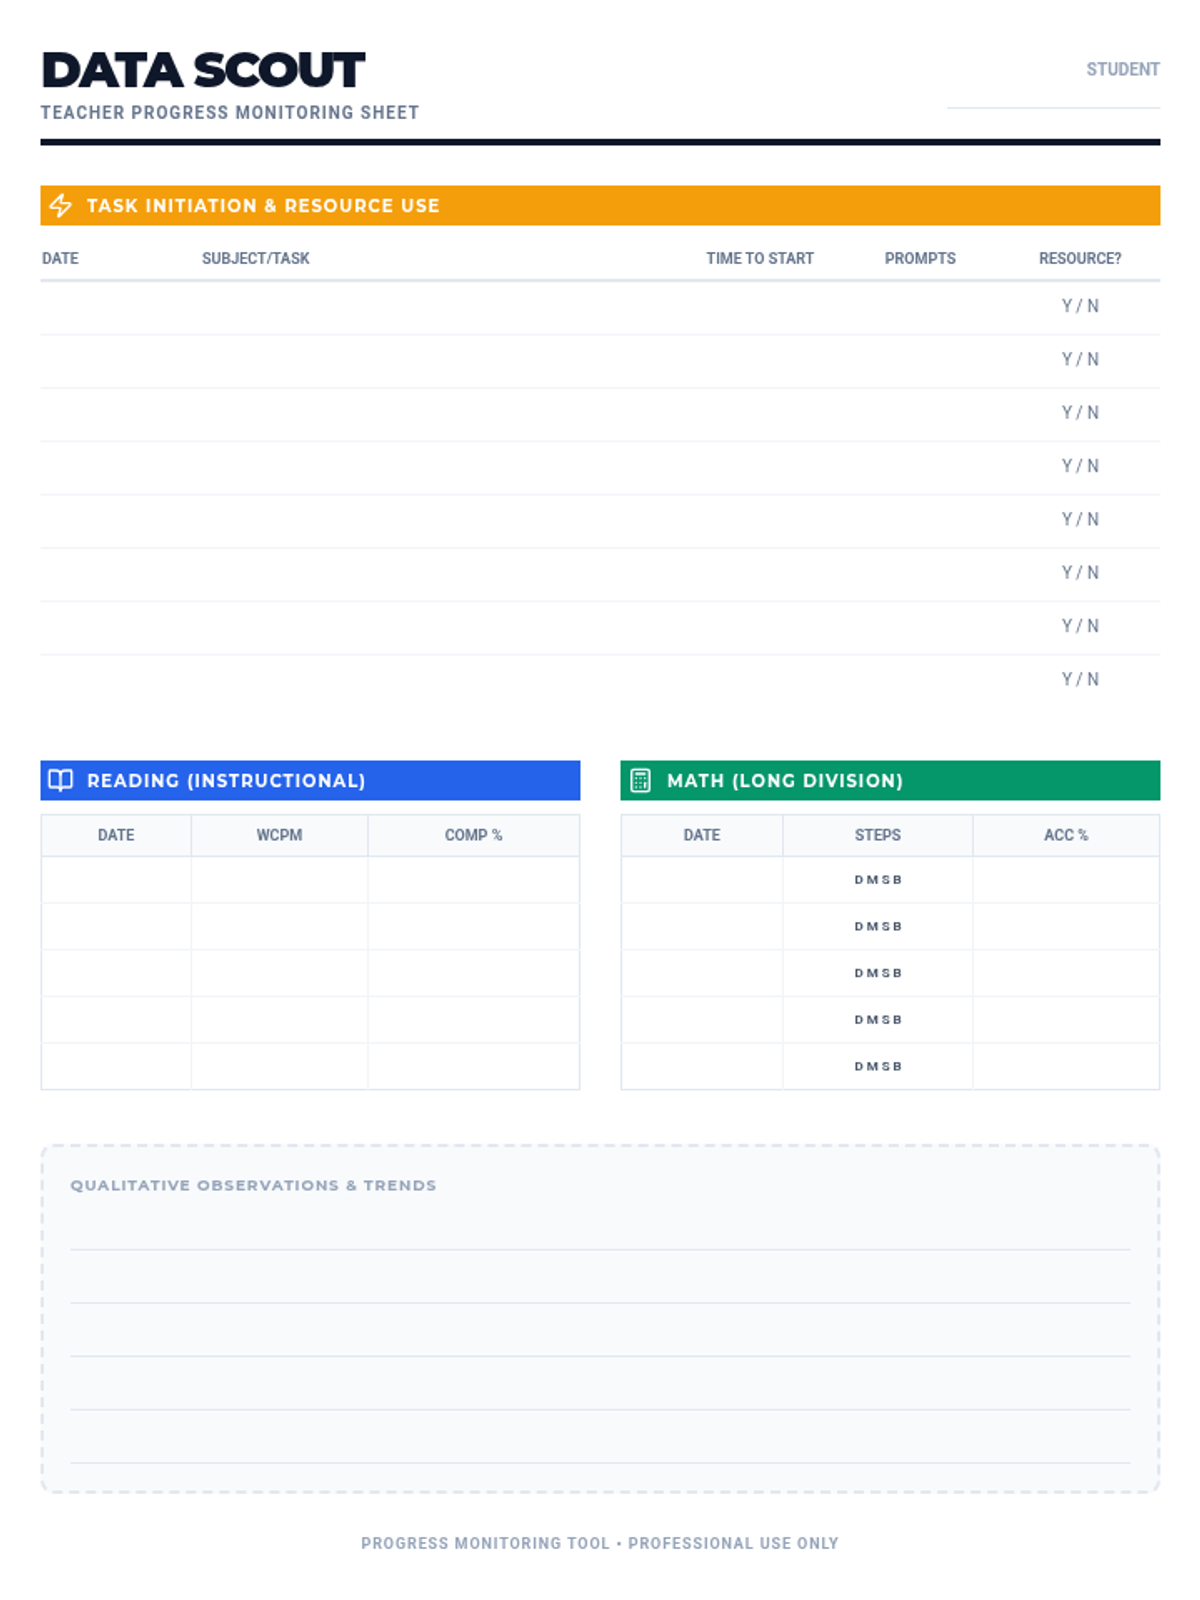Viewport: 1200px width, 1600px height.
Task: Click the Qualitative Observations & Trends heading
Action: click(x=253, y=1185)
